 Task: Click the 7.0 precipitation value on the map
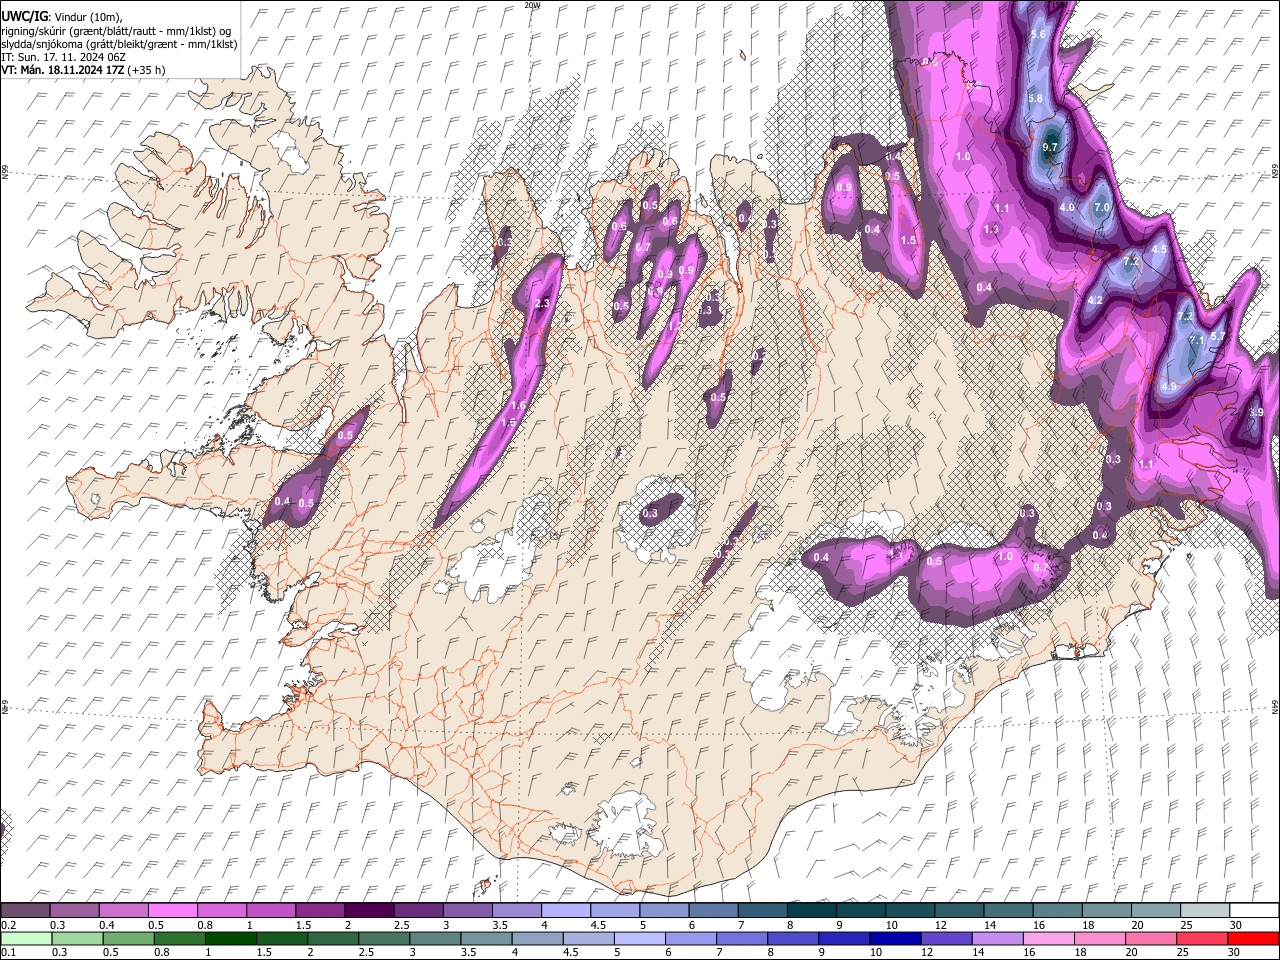click(x=1102, y=207)
